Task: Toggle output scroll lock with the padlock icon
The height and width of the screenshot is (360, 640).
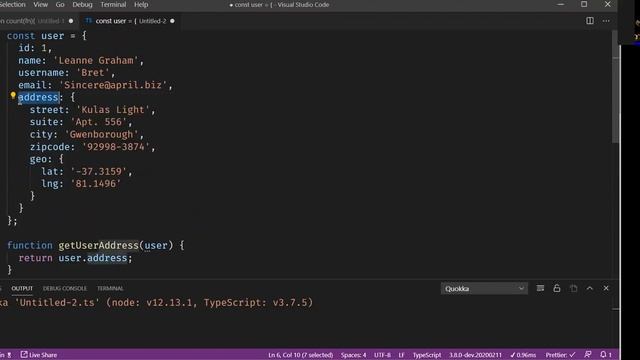Action: pyautogui.click(x=557, y=289)
